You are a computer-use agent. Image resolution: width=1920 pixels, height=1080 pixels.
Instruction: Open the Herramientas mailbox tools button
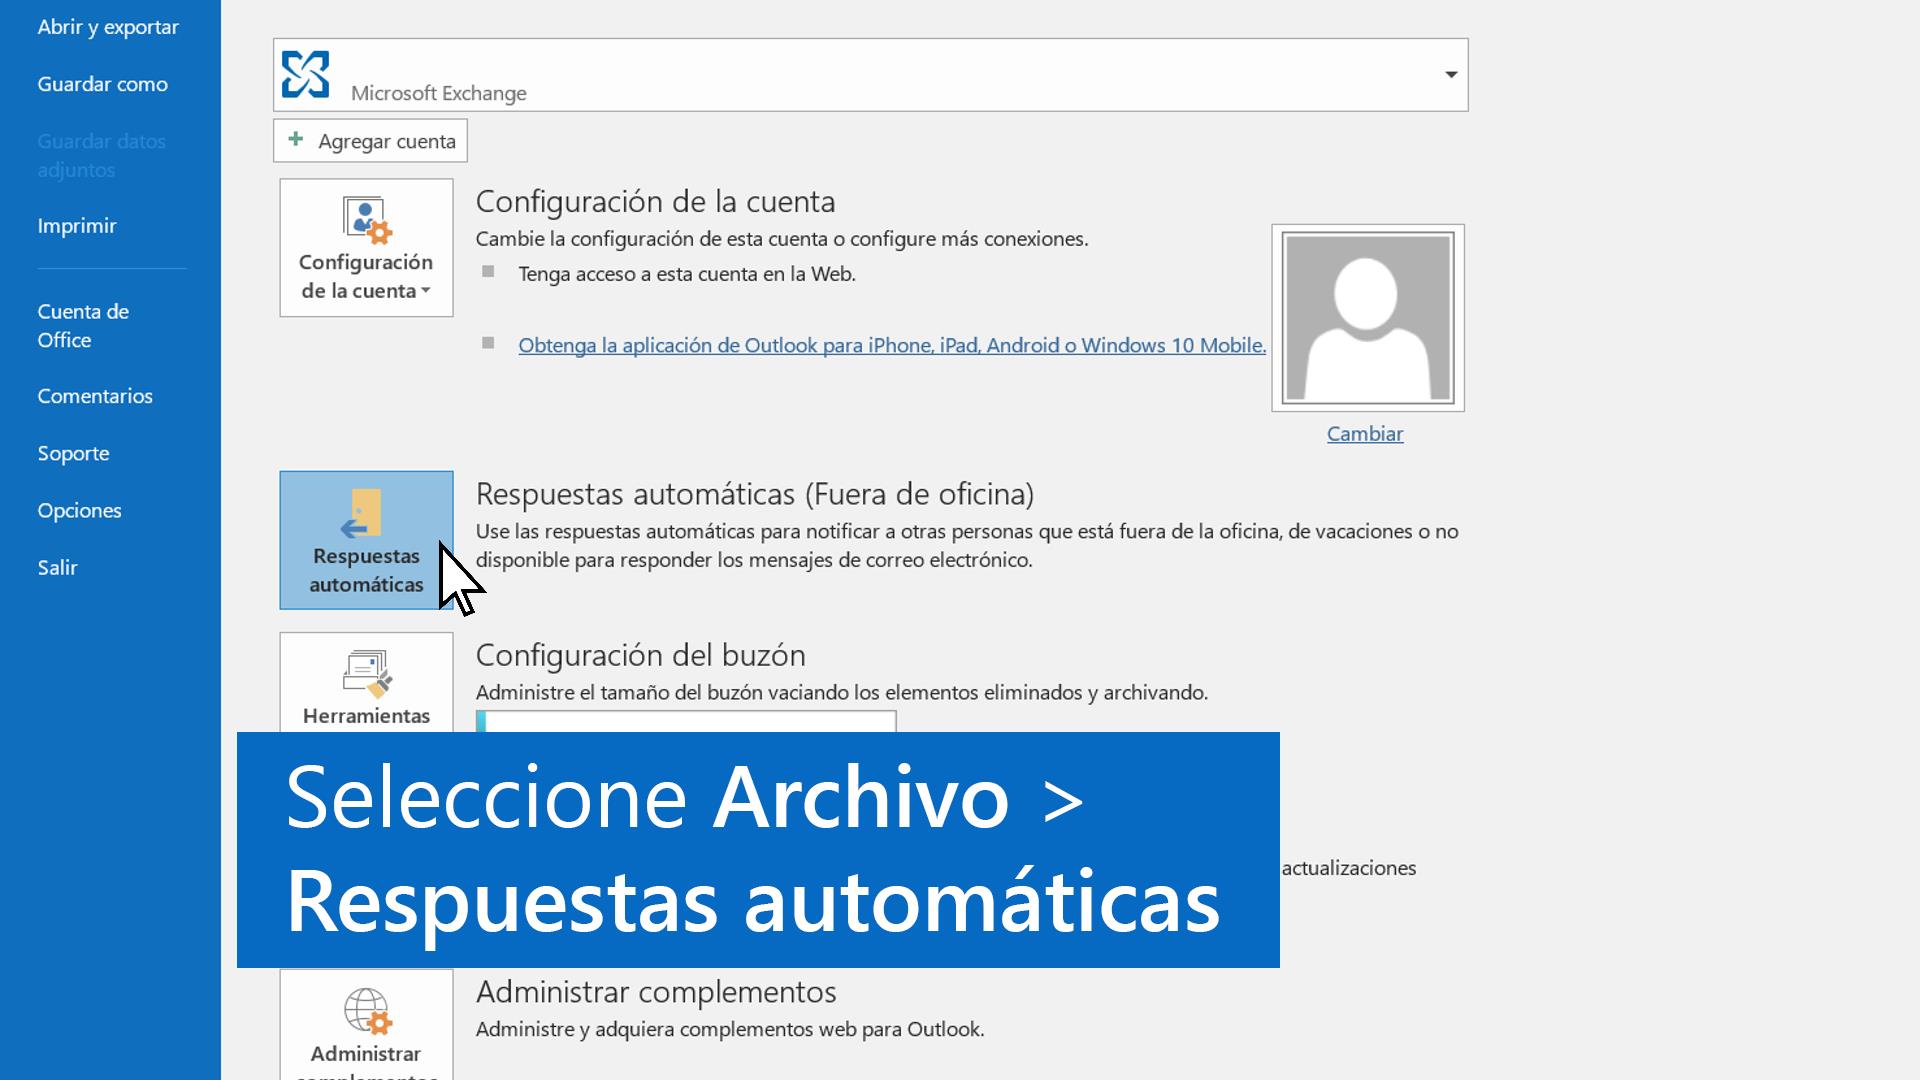(x=366, y=682)
